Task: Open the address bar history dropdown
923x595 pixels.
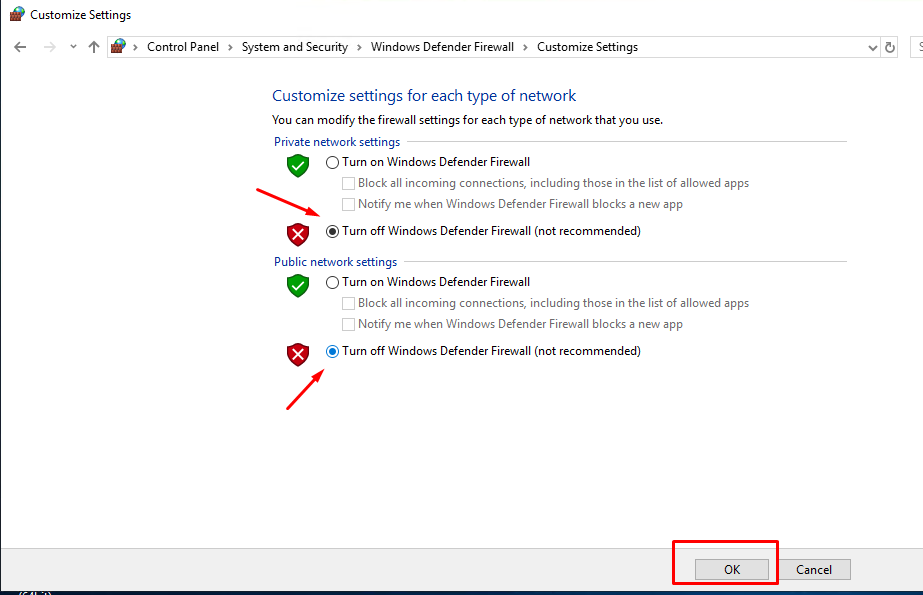Action: coord(872,48)
